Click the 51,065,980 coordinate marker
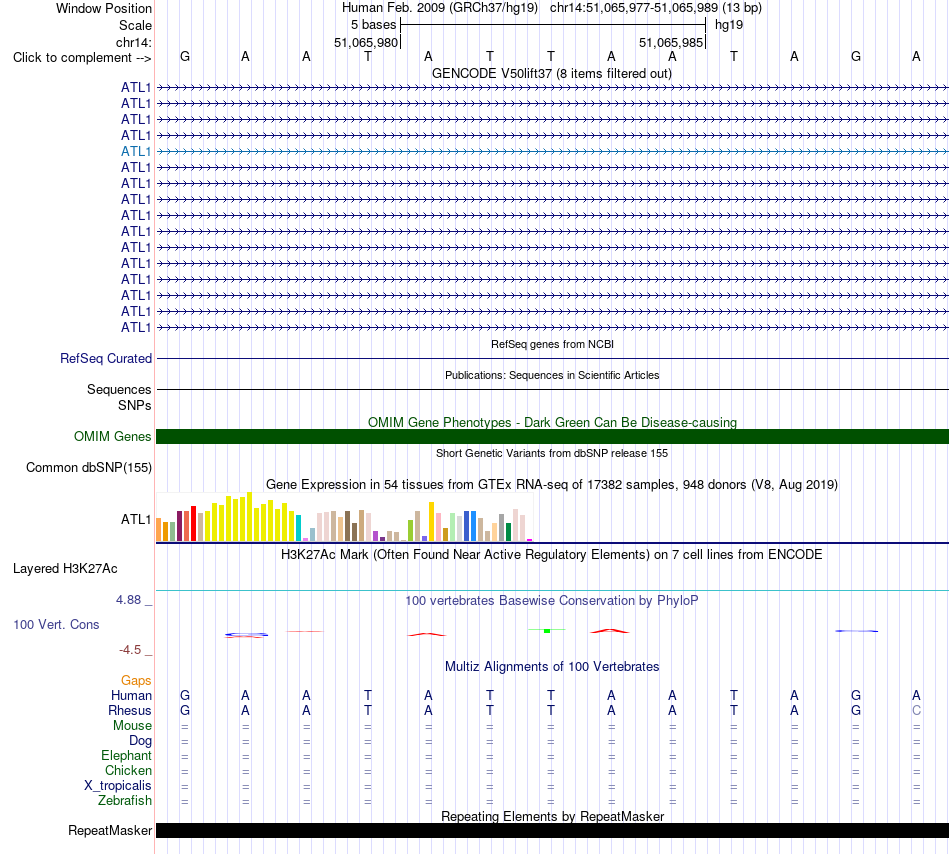 click(366, 42)
